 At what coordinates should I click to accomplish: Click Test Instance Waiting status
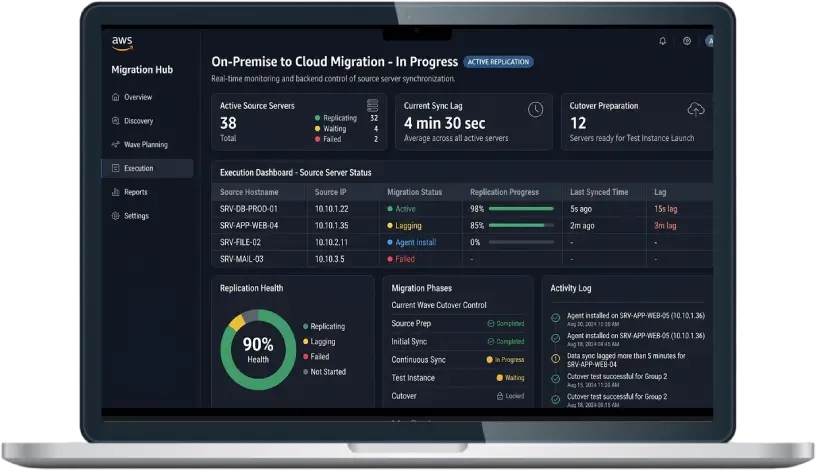[x=511, y=378]
